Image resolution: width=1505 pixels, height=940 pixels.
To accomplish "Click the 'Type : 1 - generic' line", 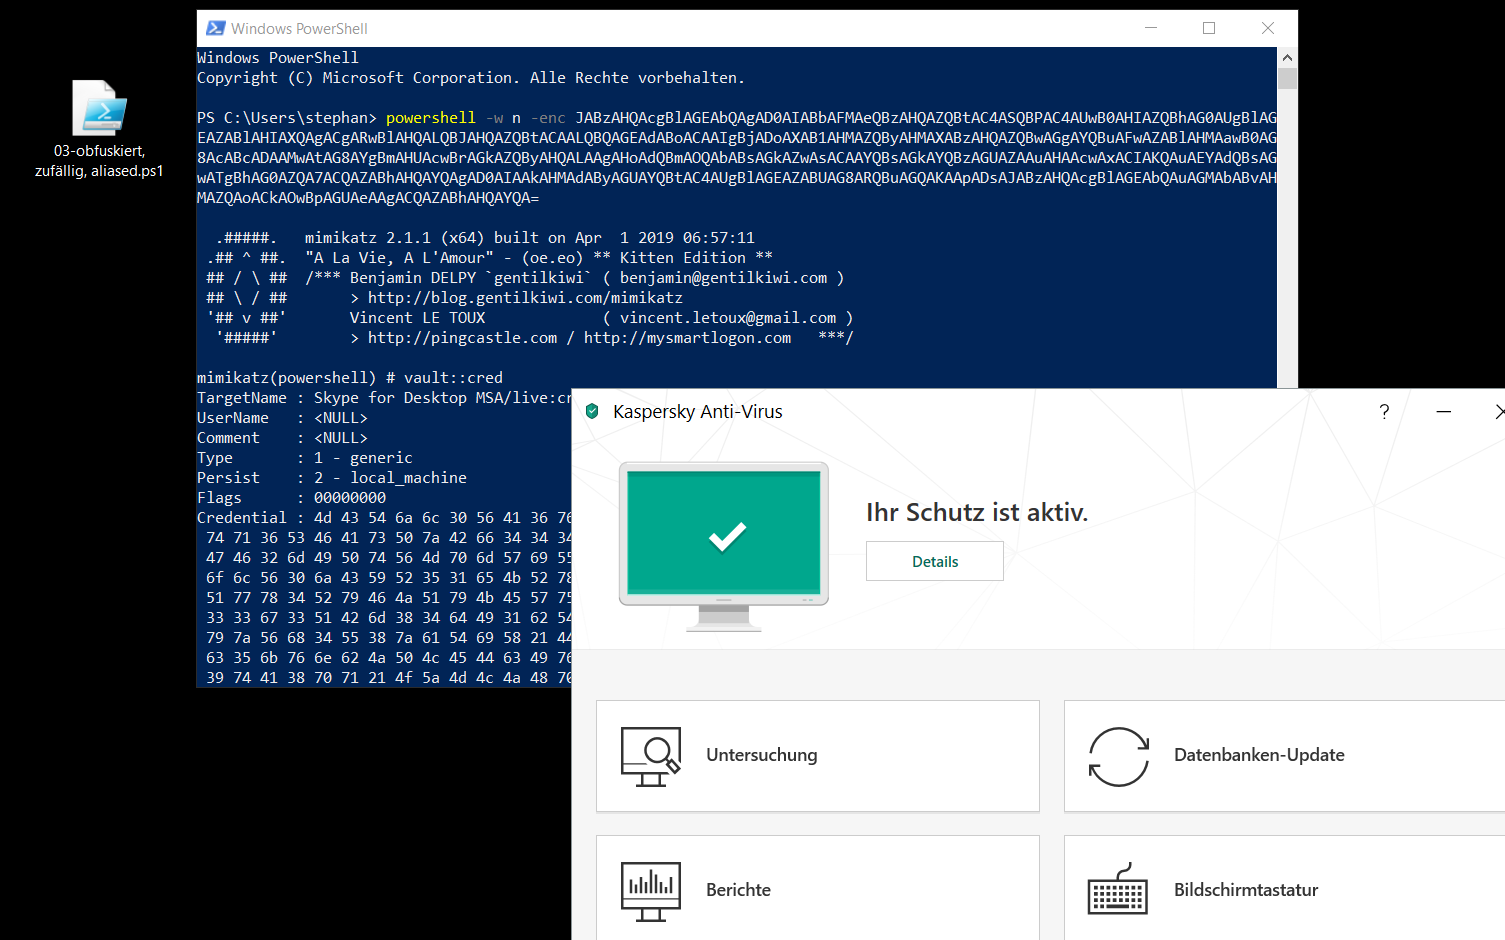I will pos(305,458).
